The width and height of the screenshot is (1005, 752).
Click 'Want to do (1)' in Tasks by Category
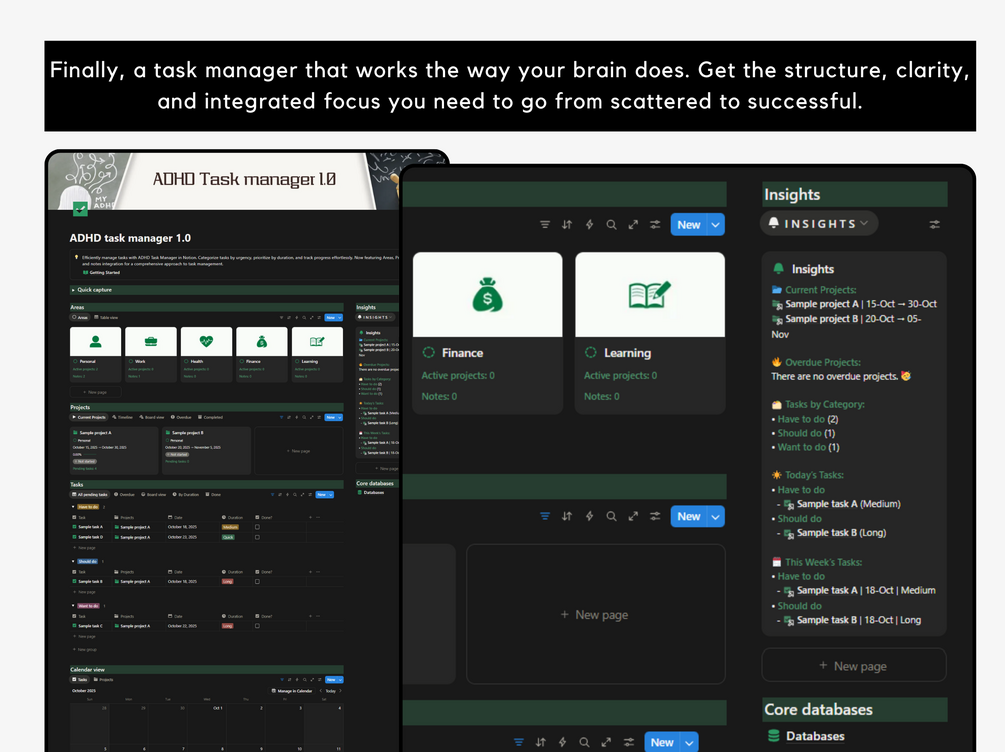[808, 447]
